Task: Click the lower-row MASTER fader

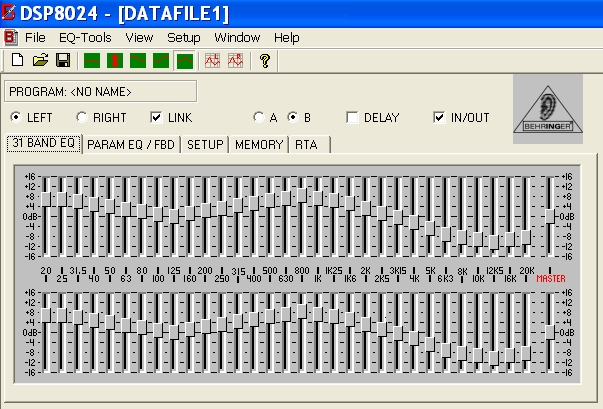Action: [x=550, y=332]
